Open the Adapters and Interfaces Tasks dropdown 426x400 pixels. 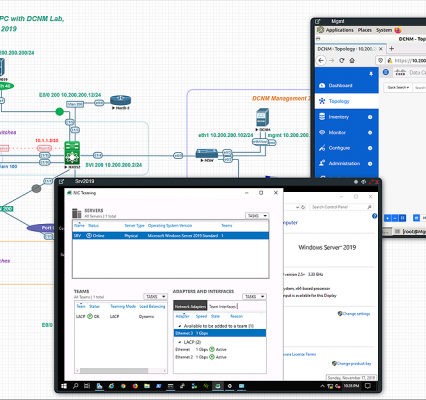coord(254,296)
